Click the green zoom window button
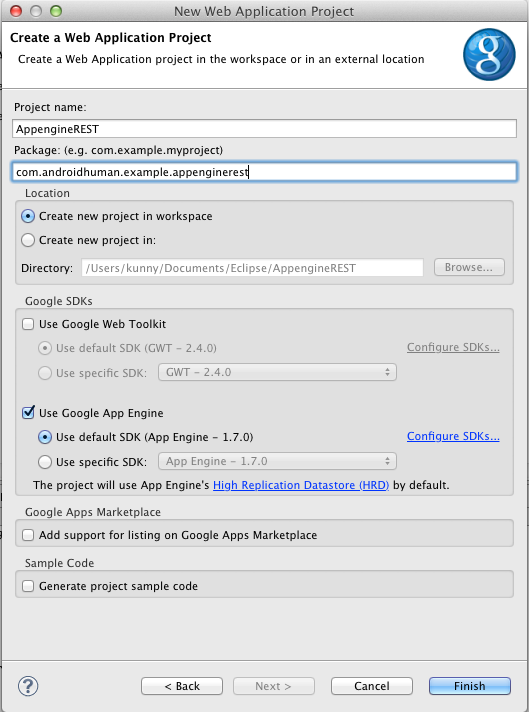 (55, 11)
